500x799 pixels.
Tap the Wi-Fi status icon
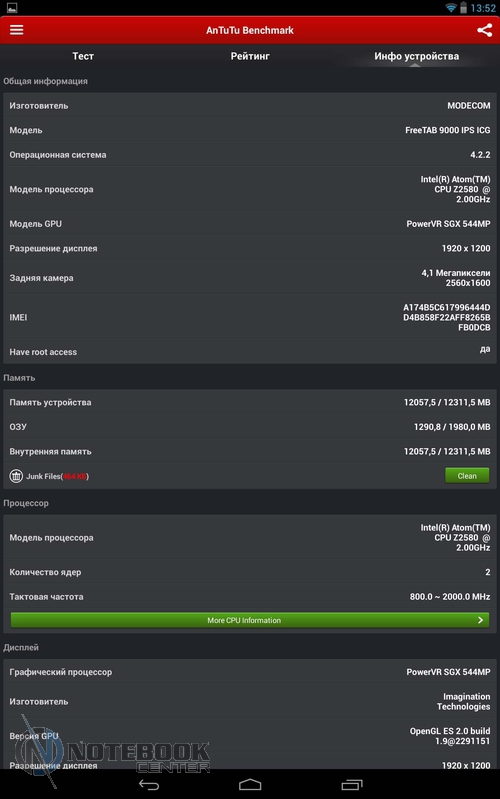451,8
